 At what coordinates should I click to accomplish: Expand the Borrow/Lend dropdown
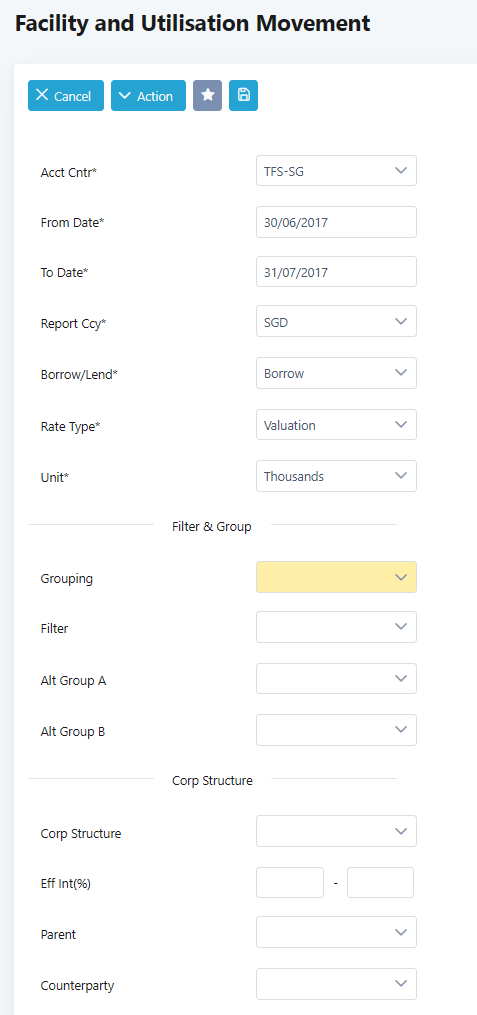(x=337, y=373)
